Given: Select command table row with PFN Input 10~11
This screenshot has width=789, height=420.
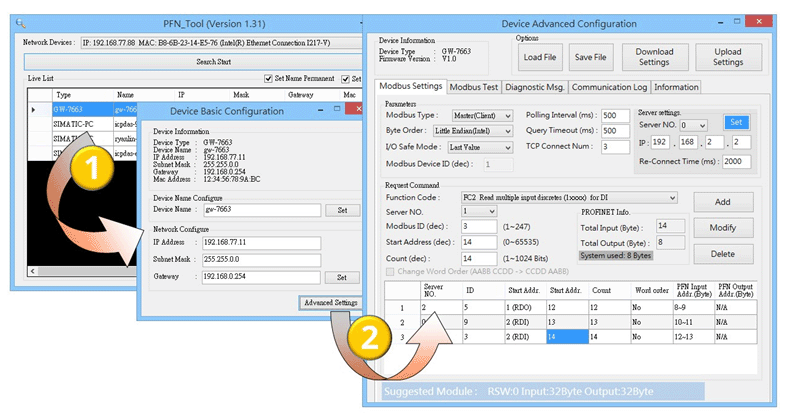Looking at the screenshot, I should [571, 322].
